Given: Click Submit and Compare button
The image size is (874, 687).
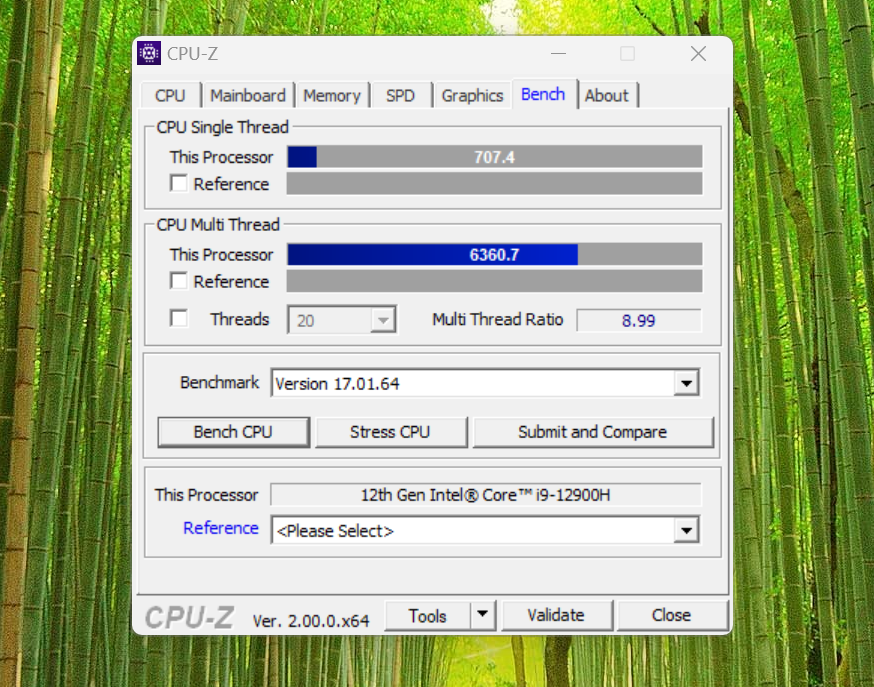Looking at the screenshot, I should click(x=593, y=432).
